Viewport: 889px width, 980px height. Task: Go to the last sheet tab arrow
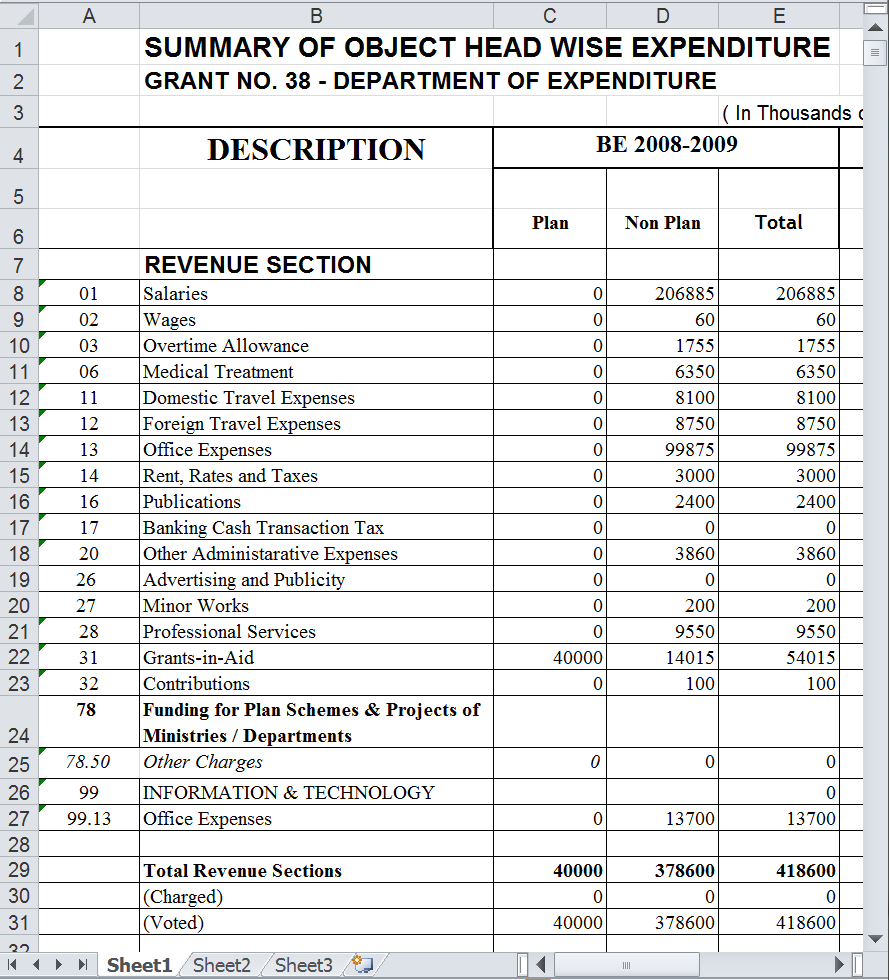click(x=82, y=964)
